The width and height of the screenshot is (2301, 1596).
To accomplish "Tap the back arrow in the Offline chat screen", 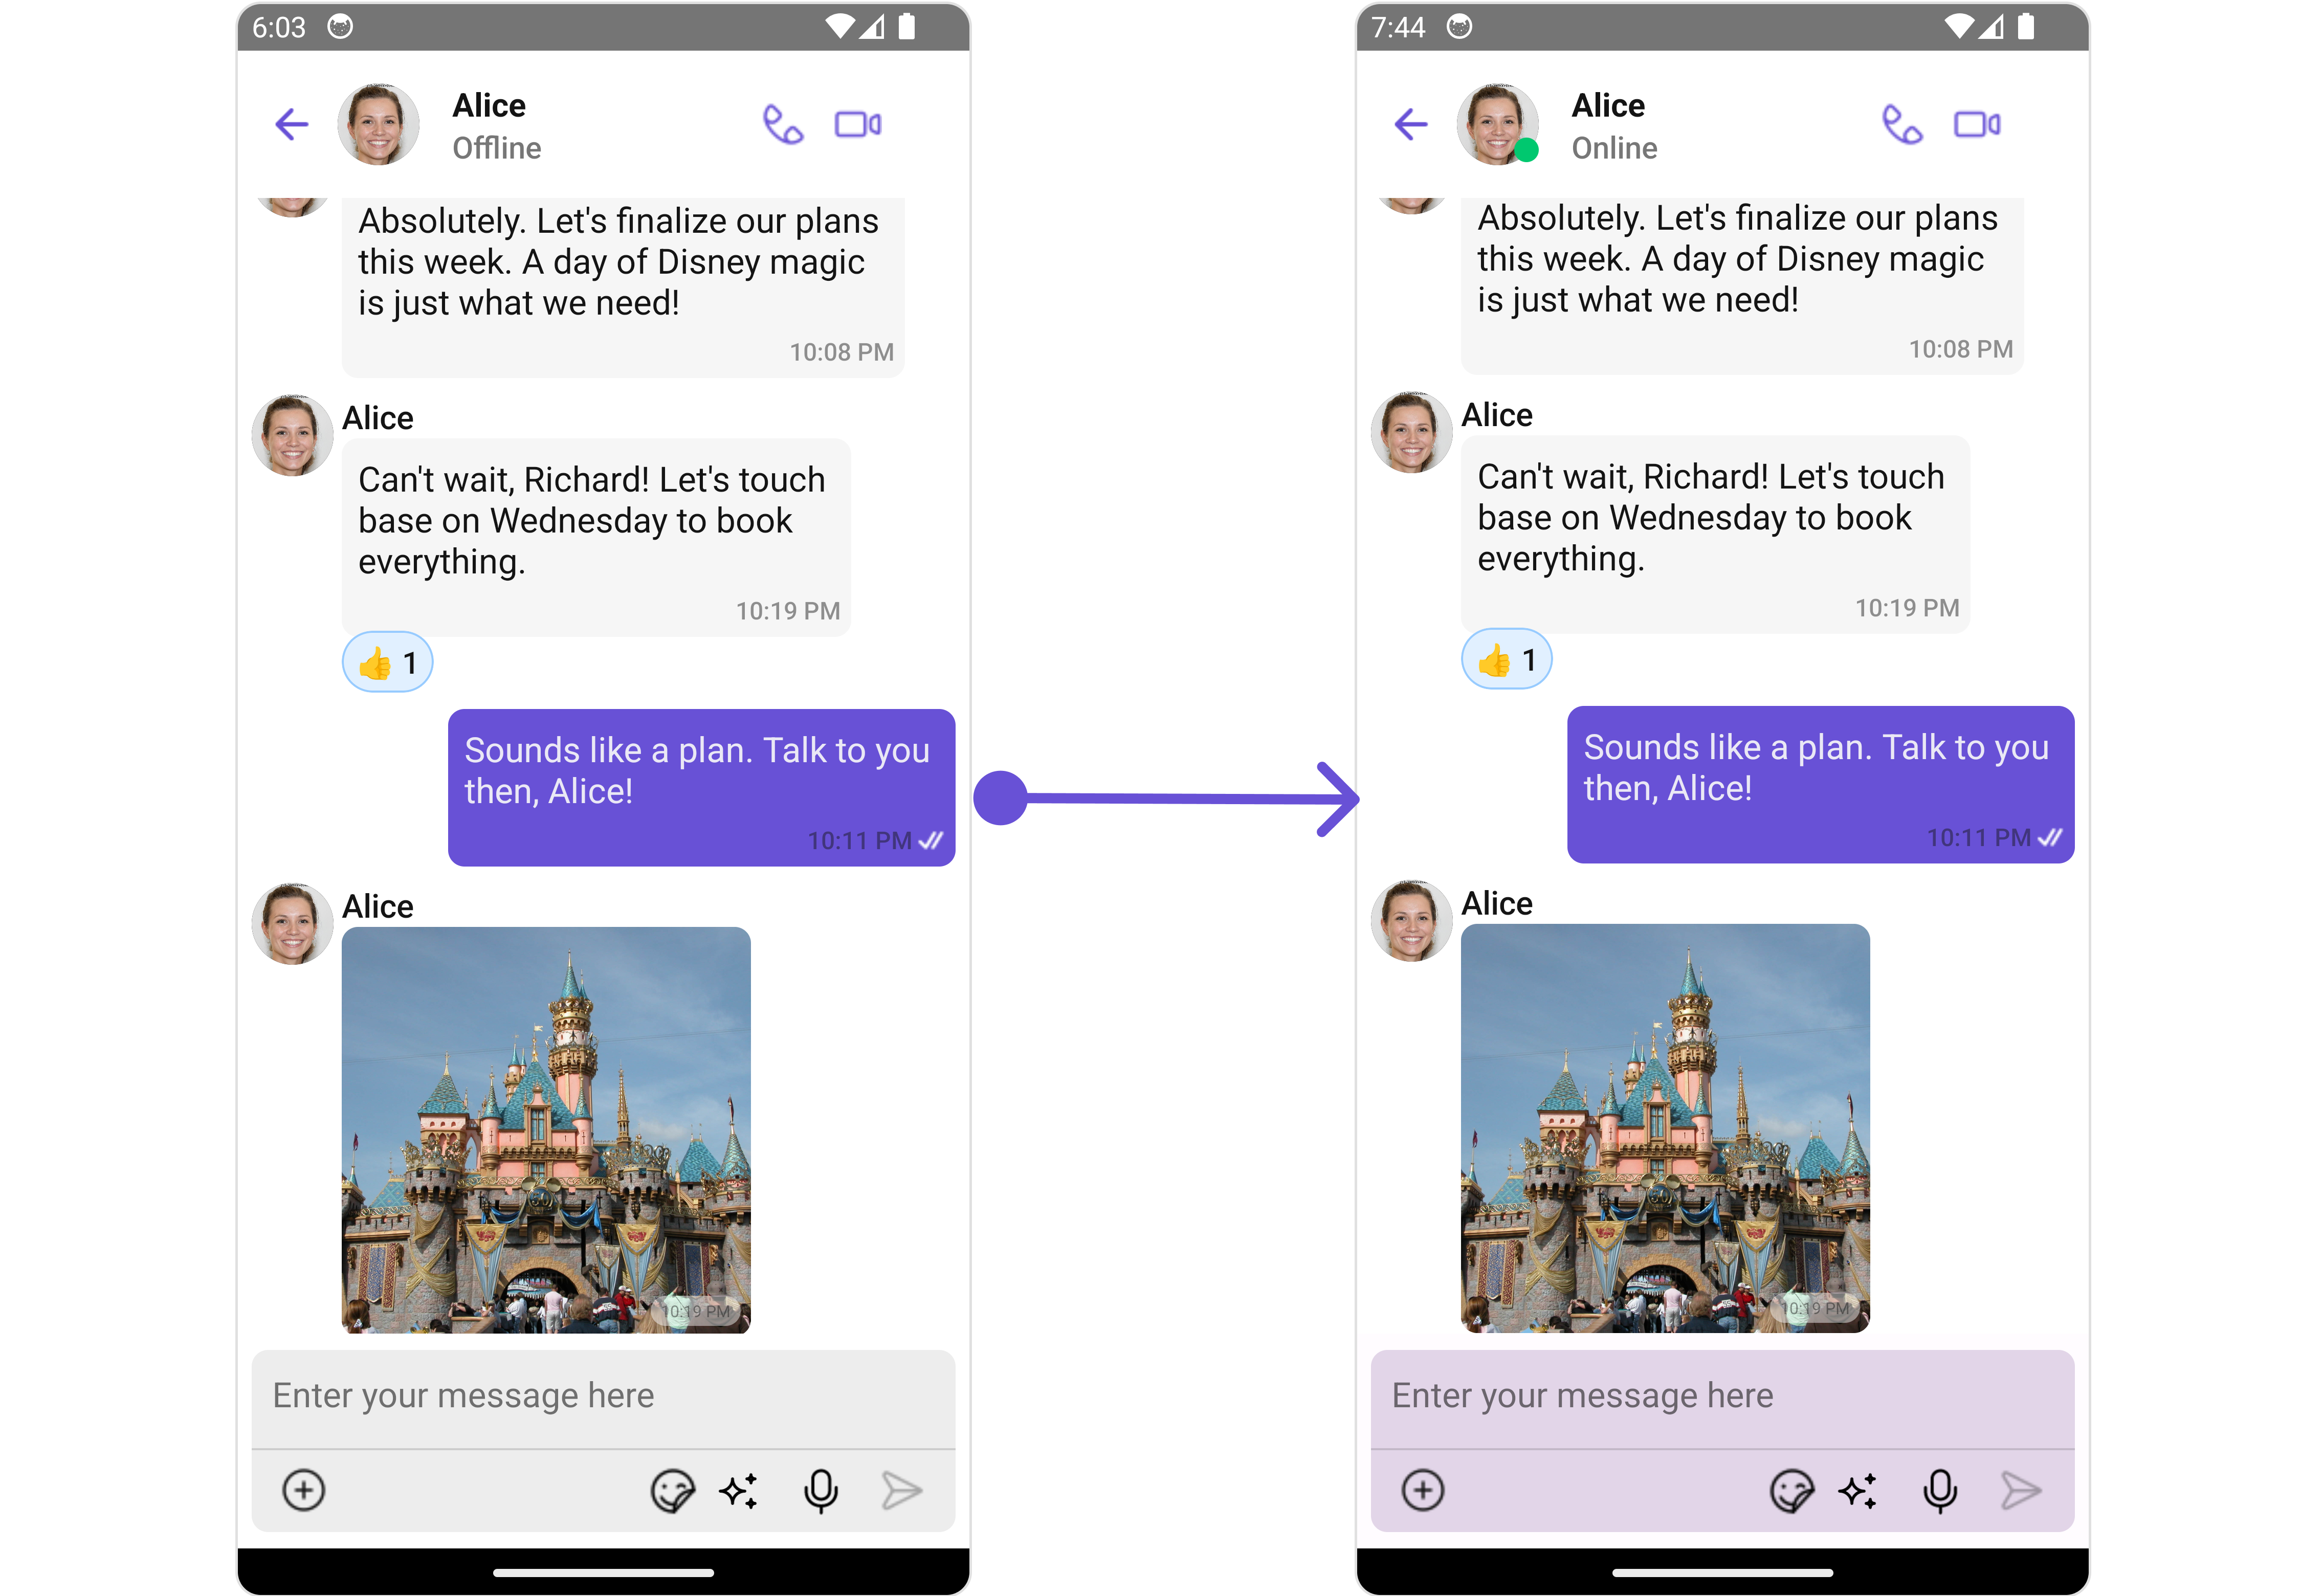I will 291,124.
